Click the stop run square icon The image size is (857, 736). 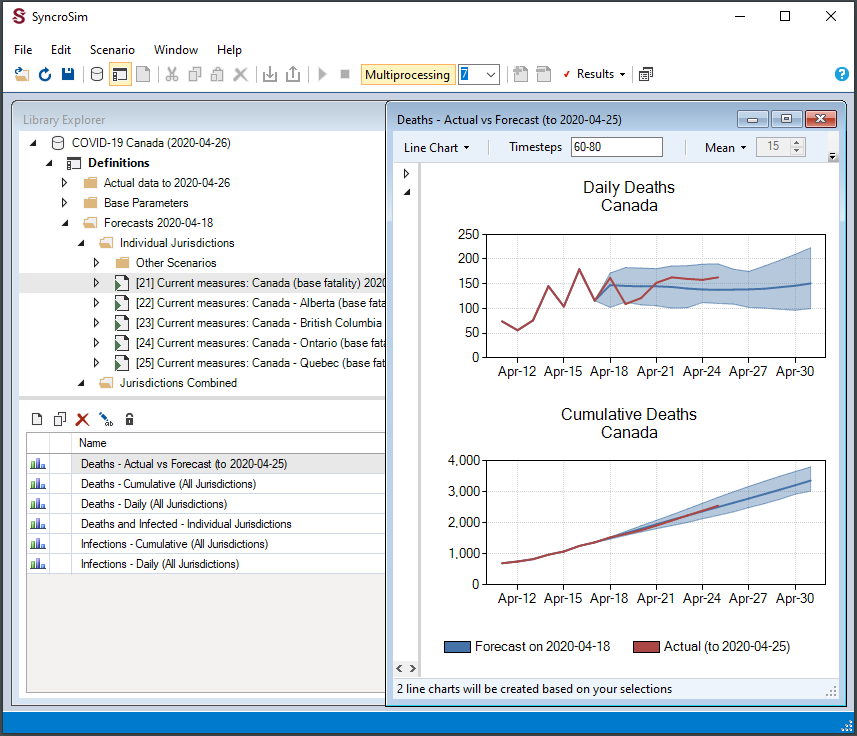(x=345, y=74)
